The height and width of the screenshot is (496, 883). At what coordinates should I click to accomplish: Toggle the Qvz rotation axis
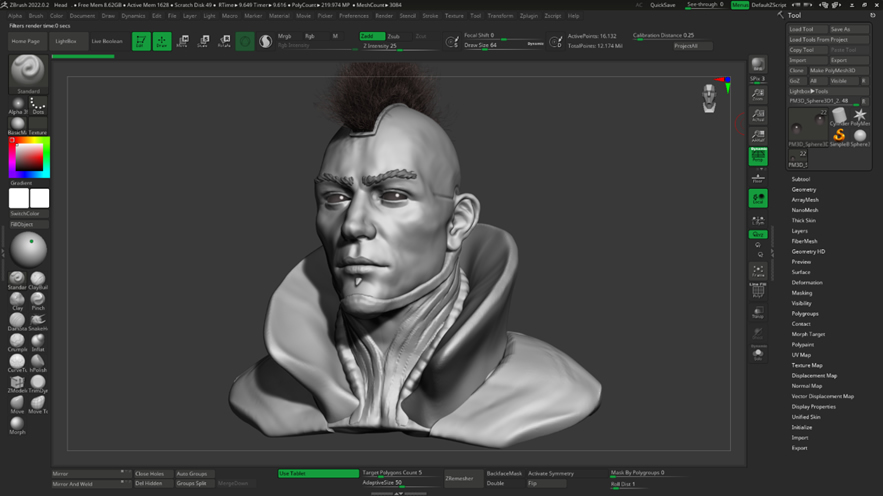[x=758, y=234]
